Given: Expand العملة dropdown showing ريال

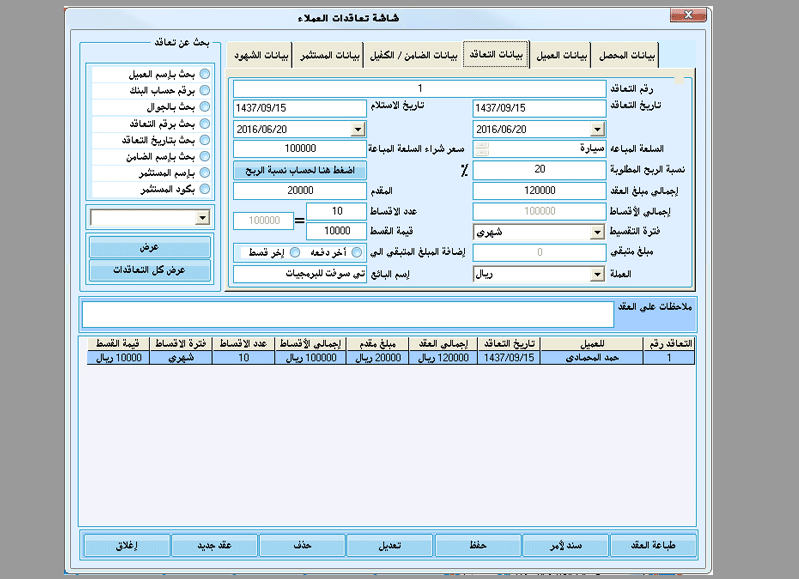Looking at the screenshot, I should click(x=597, y=275).
